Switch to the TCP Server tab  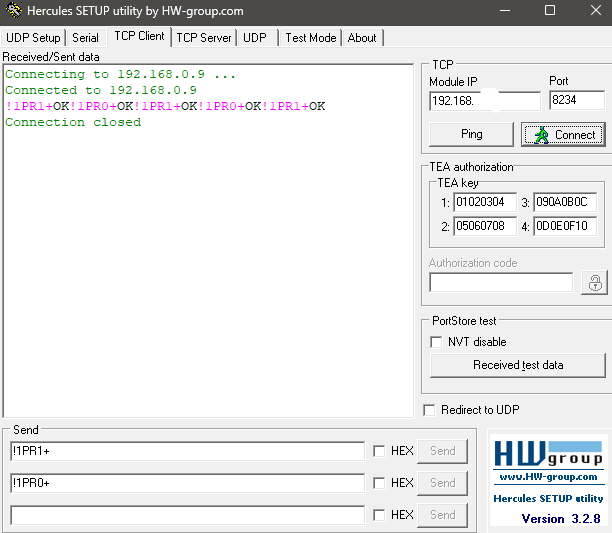point(204,38)
